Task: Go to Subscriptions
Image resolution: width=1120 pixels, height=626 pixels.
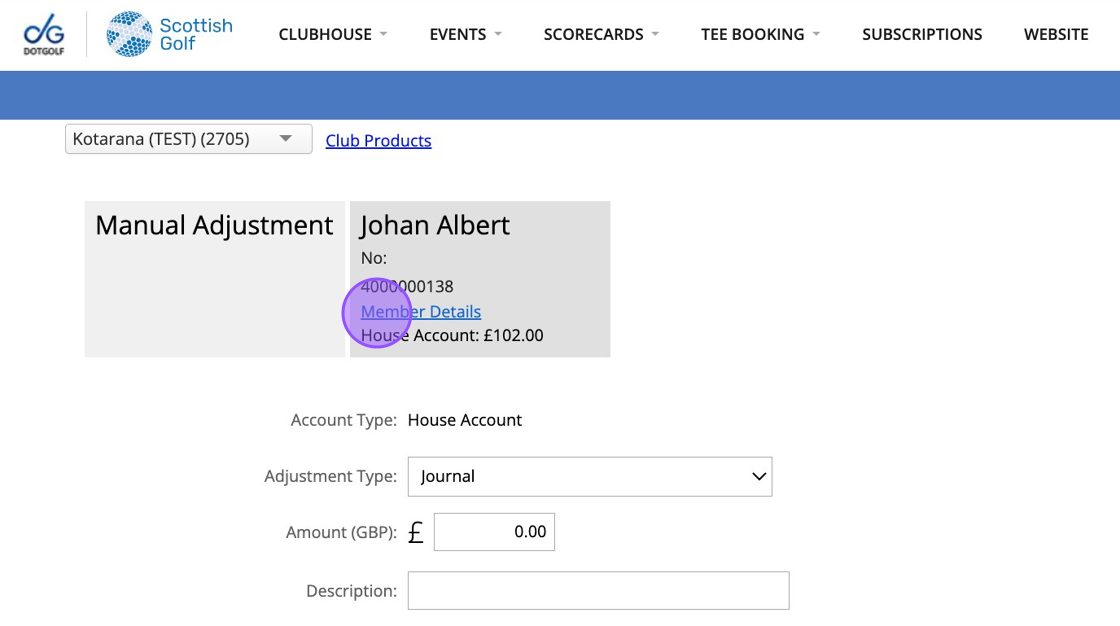Action: [922, 34]
